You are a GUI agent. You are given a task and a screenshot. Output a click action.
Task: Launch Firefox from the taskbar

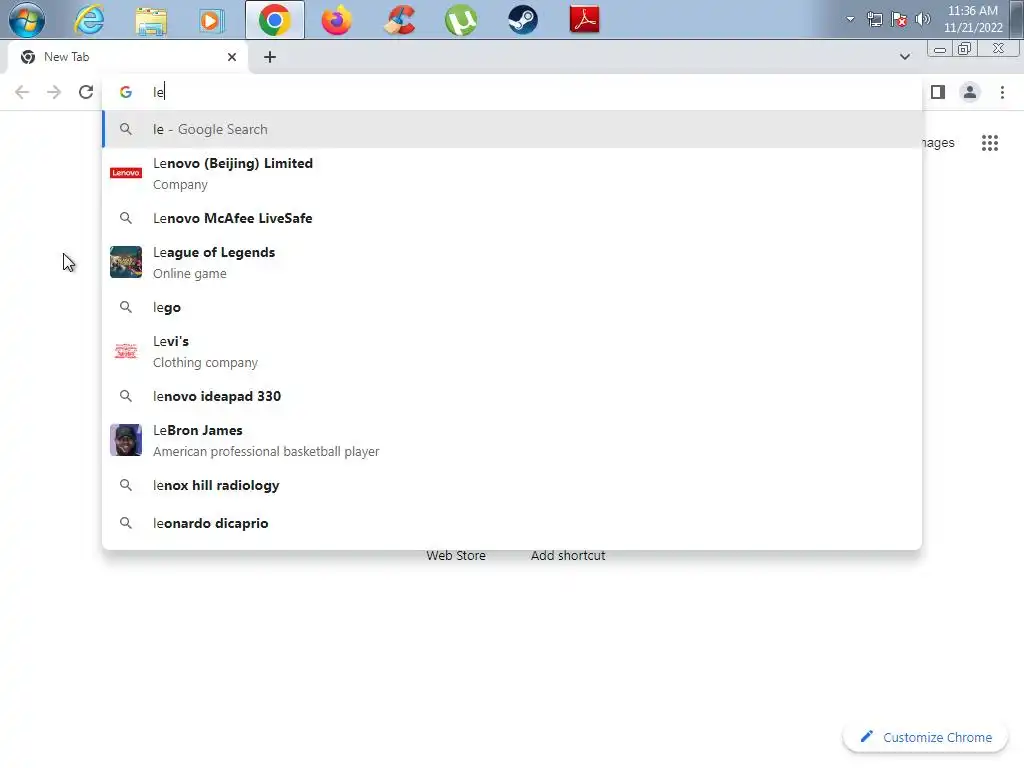point(336,20)
